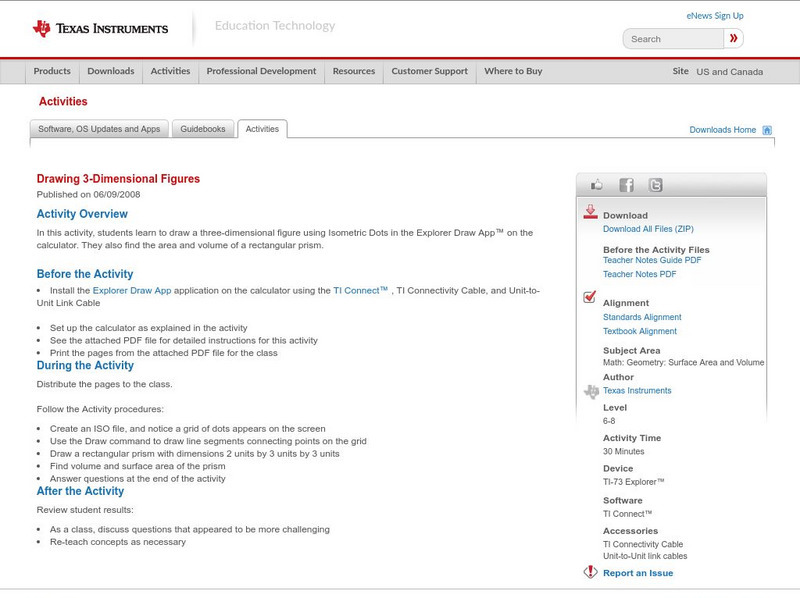The image size is (800, 598).
Task: Open the Customer Support menu
Action: (x=429, y=72)
